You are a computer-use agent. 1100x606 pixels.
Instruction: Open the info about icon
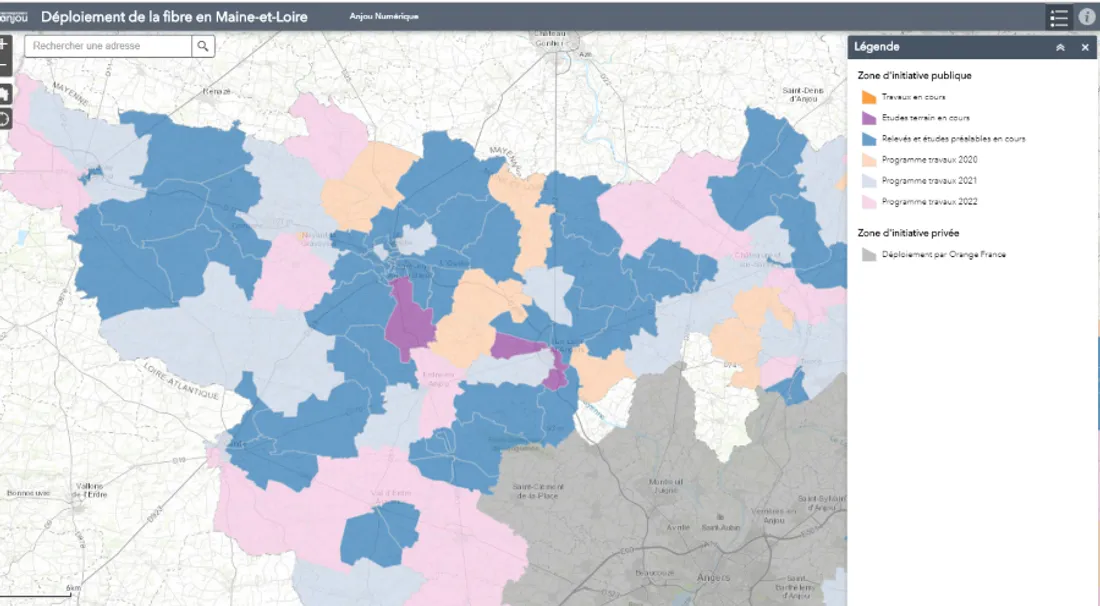(x=1087, y=17)
